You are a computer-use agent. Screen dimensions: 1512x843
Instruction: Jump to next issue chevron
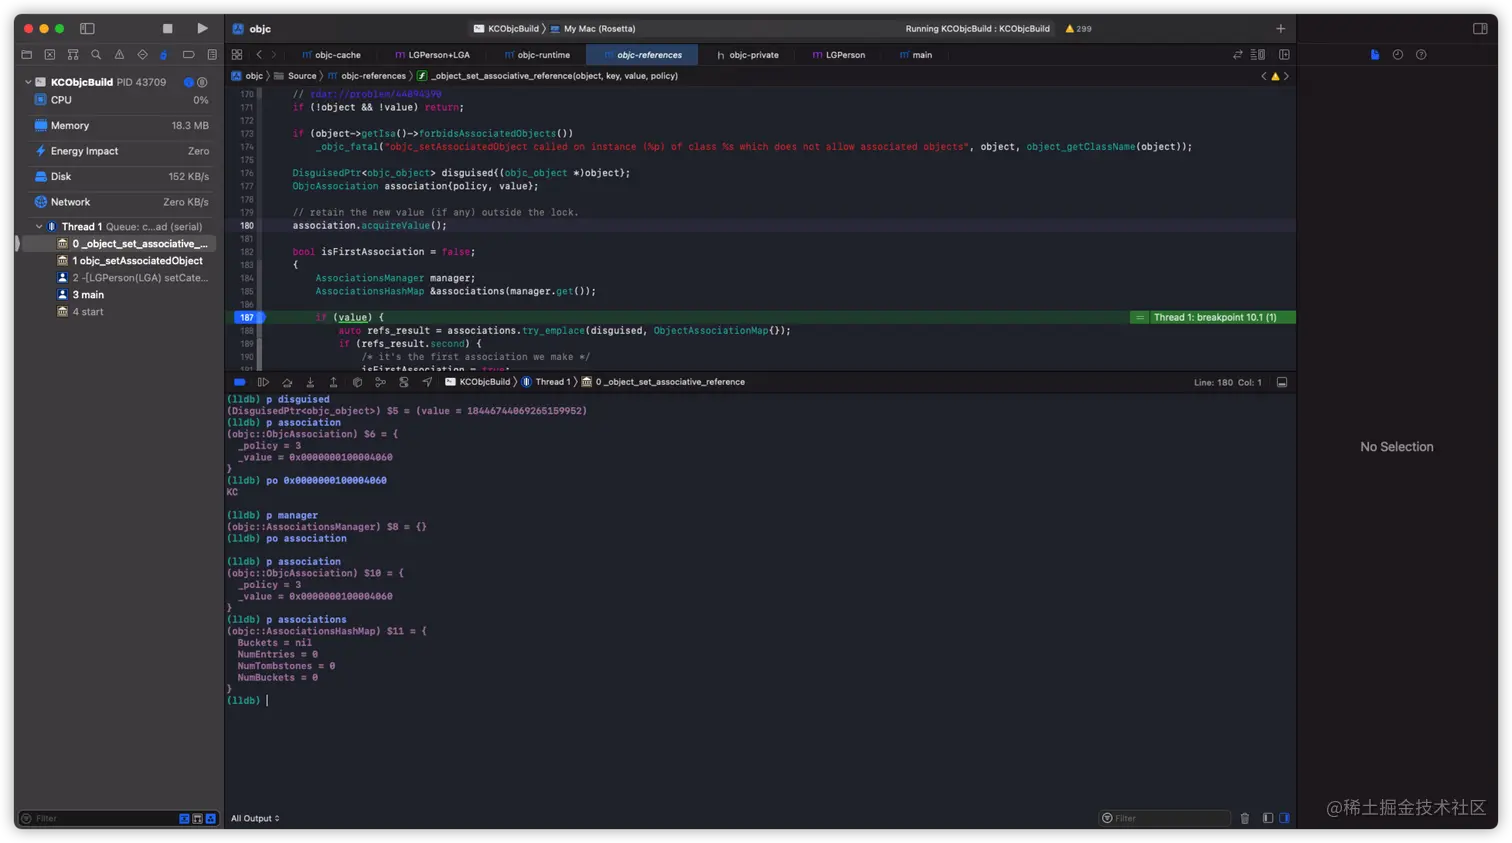(1286, 76)
